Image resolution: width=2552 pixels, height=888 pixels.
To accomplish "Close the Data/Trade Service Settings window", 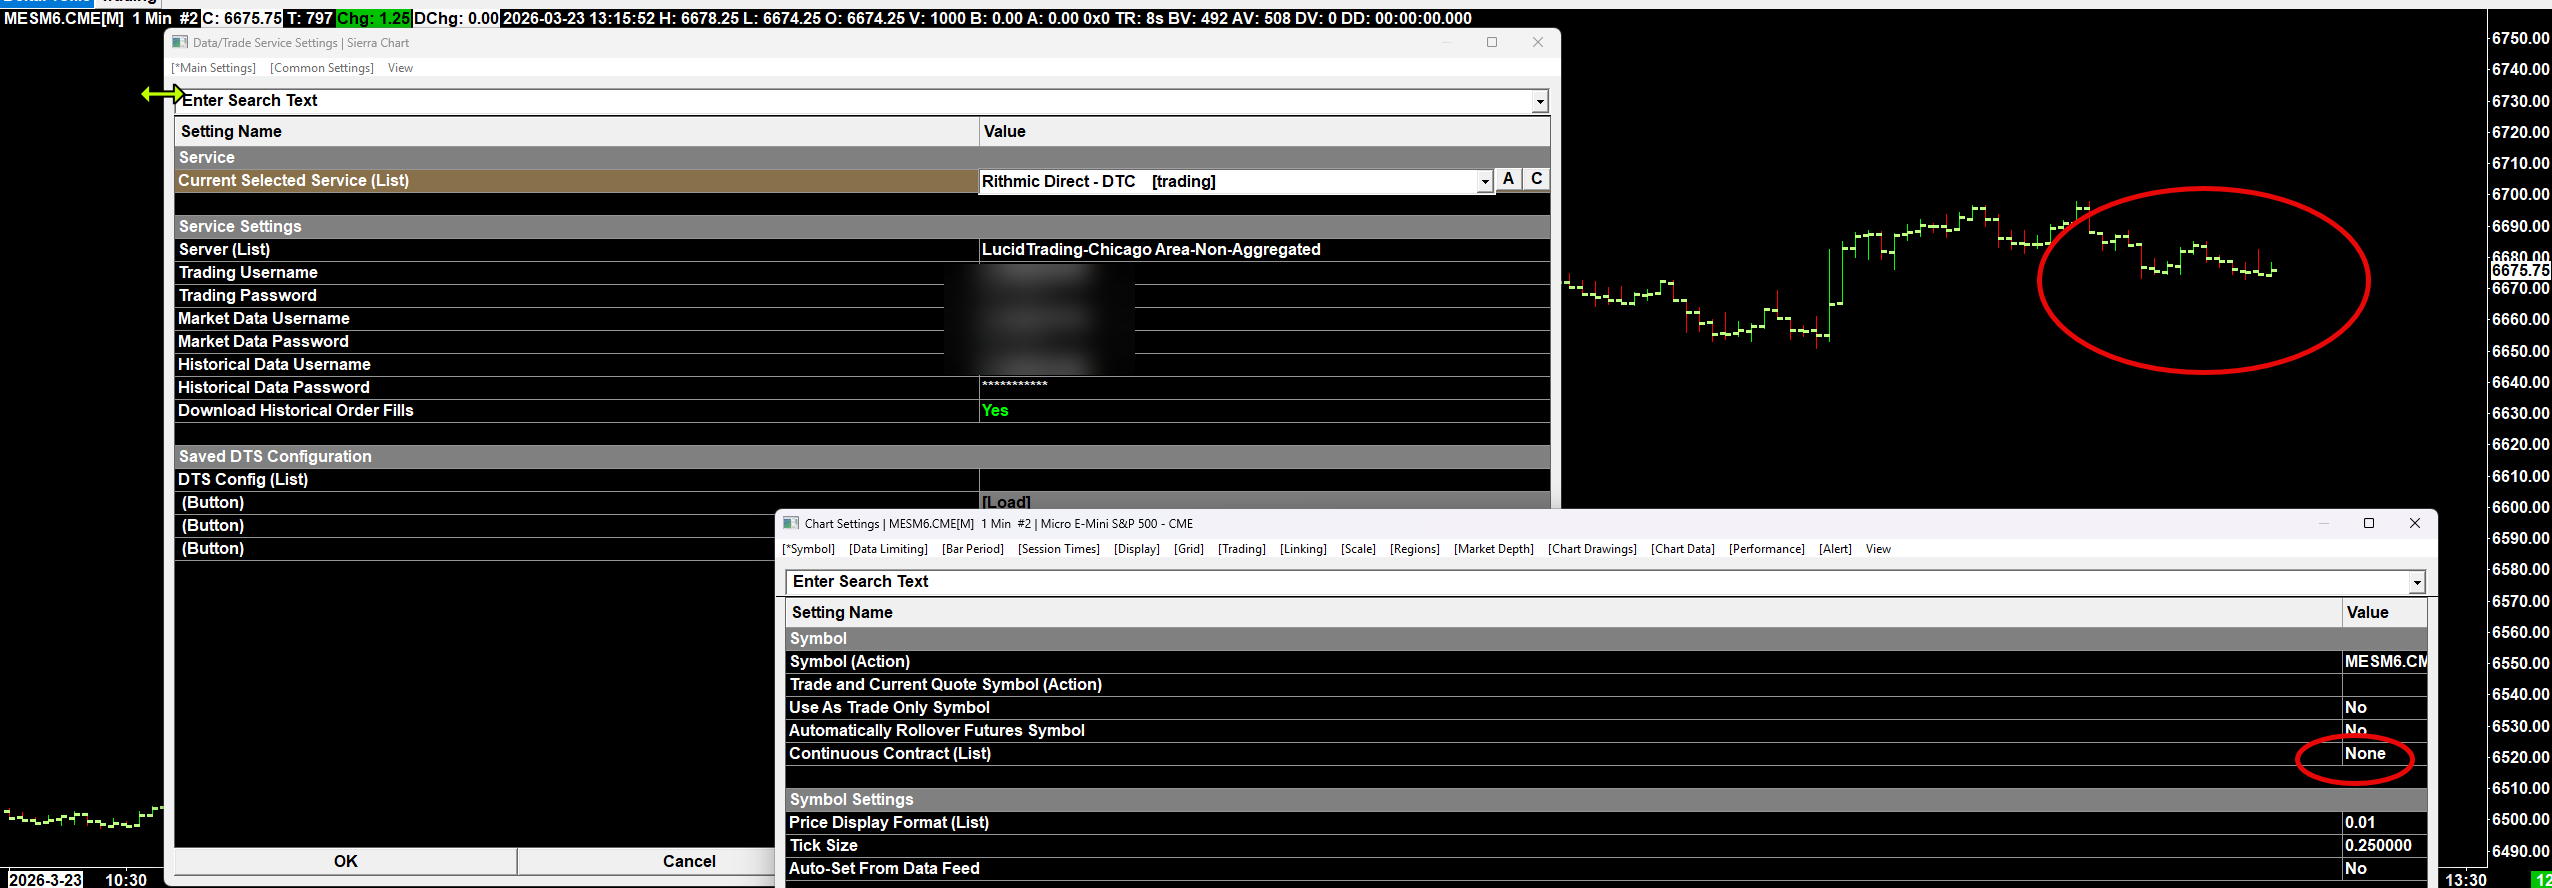I will coord(1538,42).
